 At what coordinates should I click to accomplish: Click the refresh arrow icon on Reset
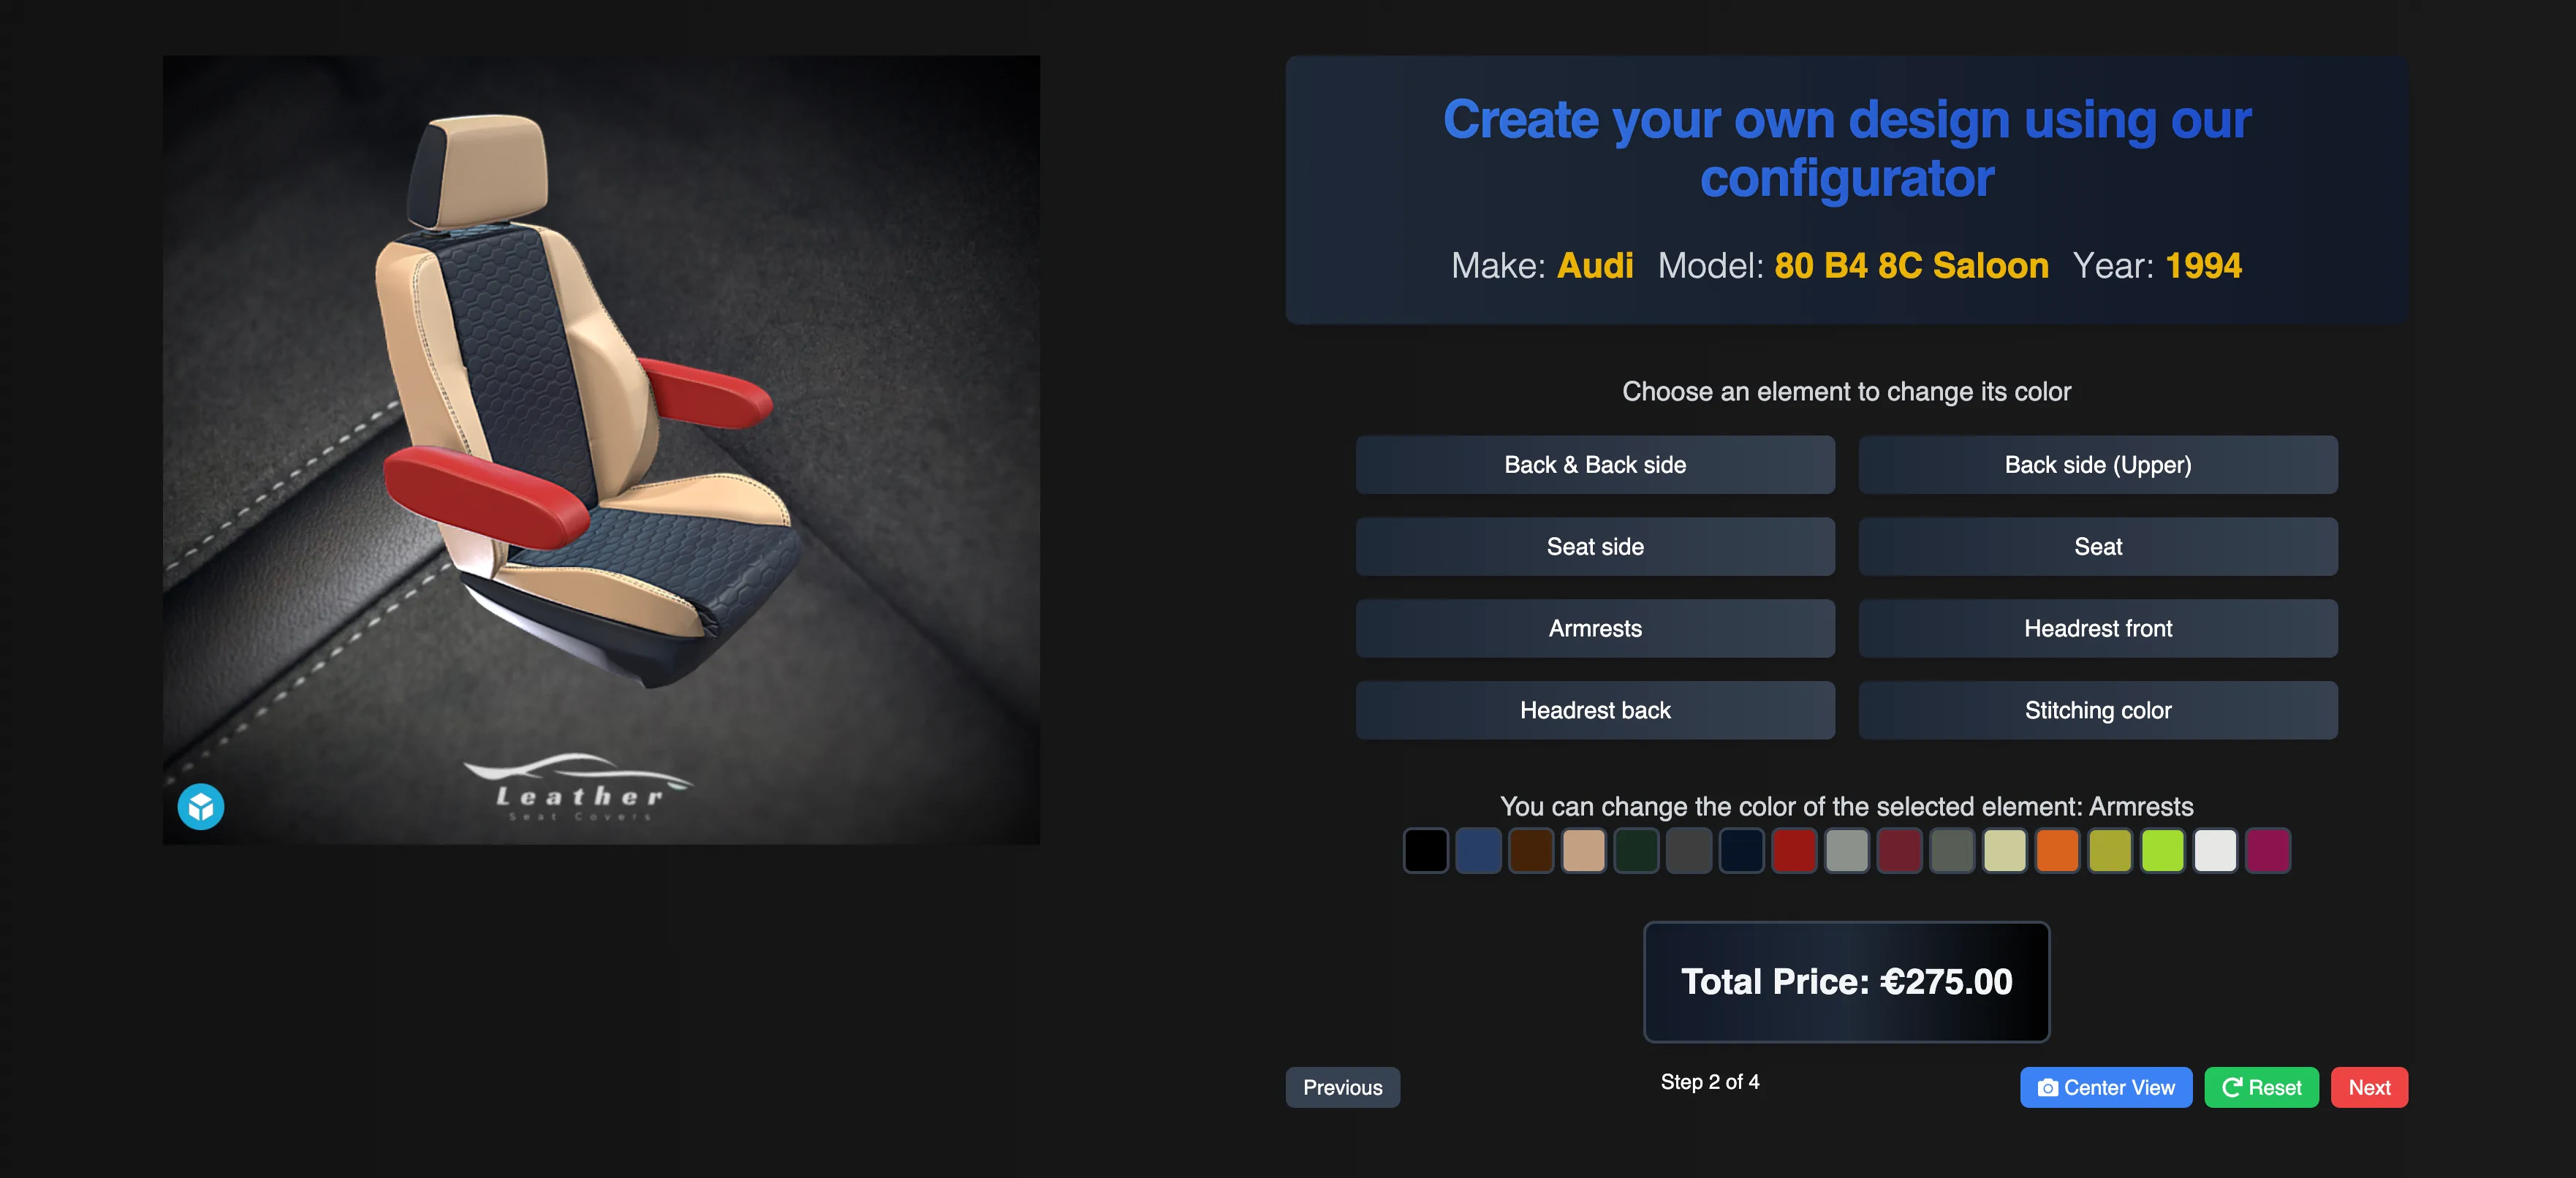pyautogui.click(x=2231, y=1087)
